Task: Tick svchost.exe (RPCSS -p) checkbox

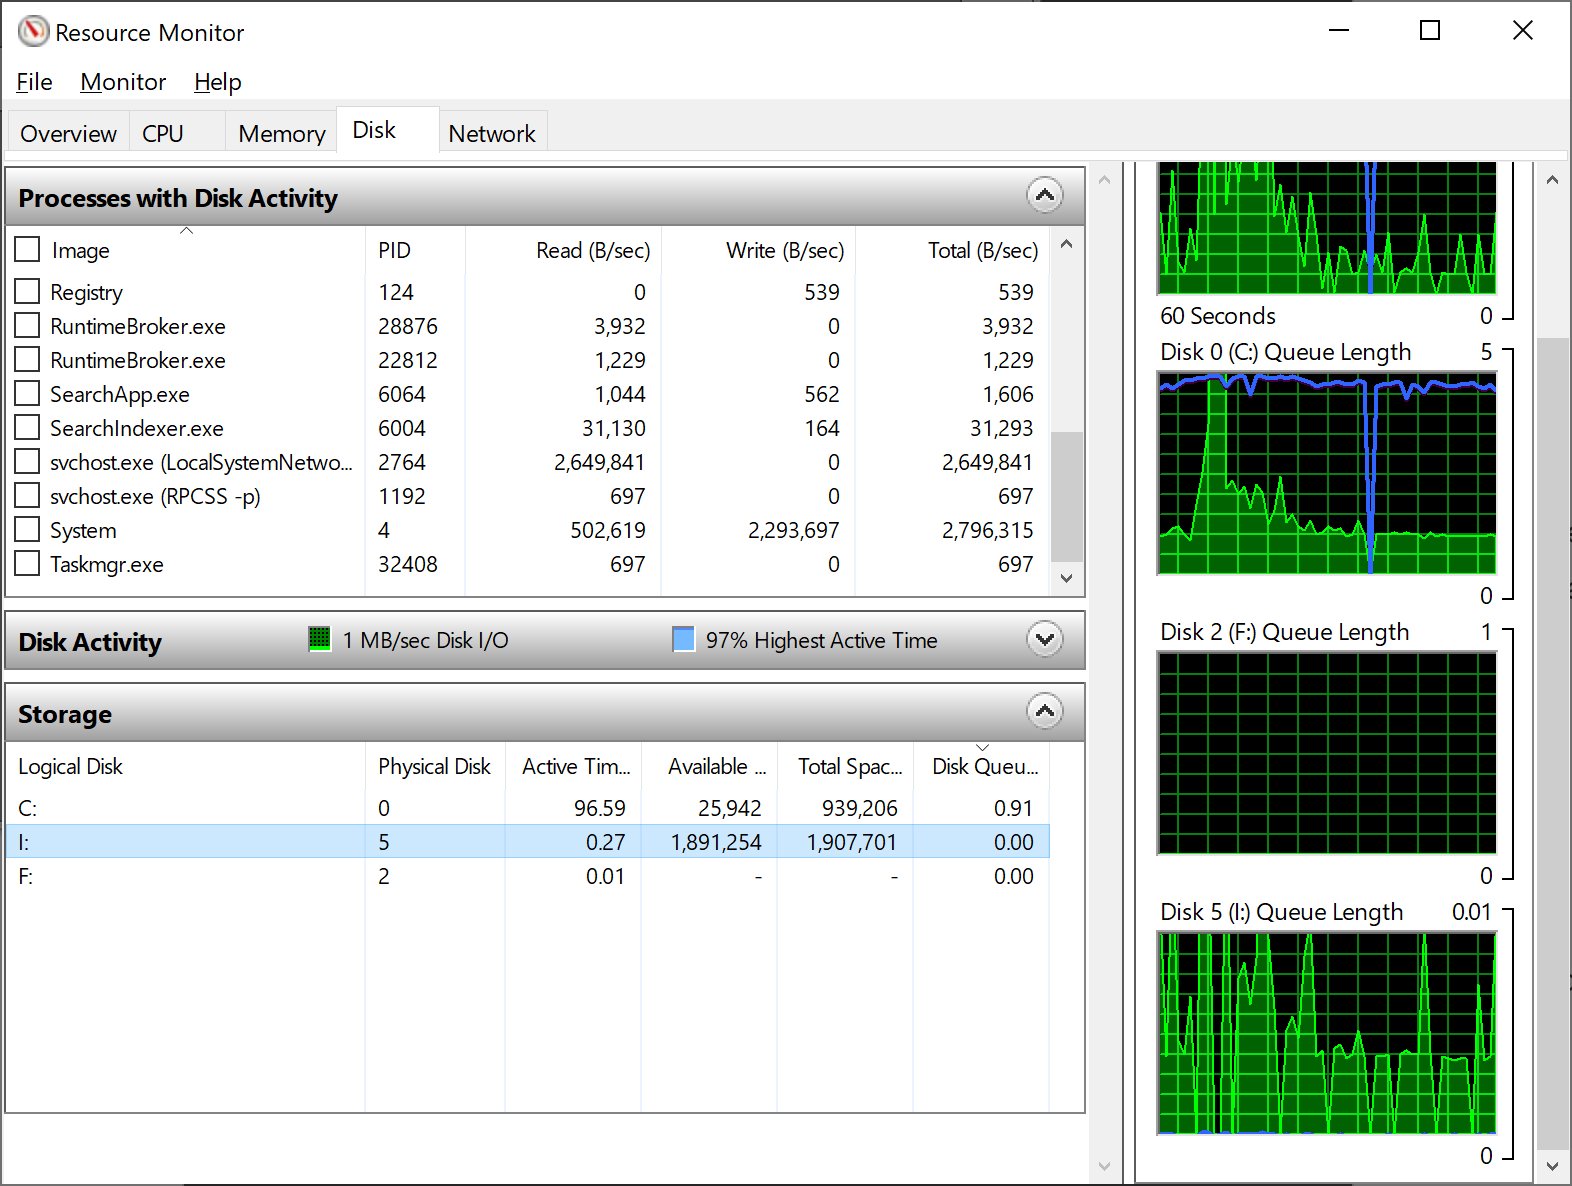Action: 28,495
